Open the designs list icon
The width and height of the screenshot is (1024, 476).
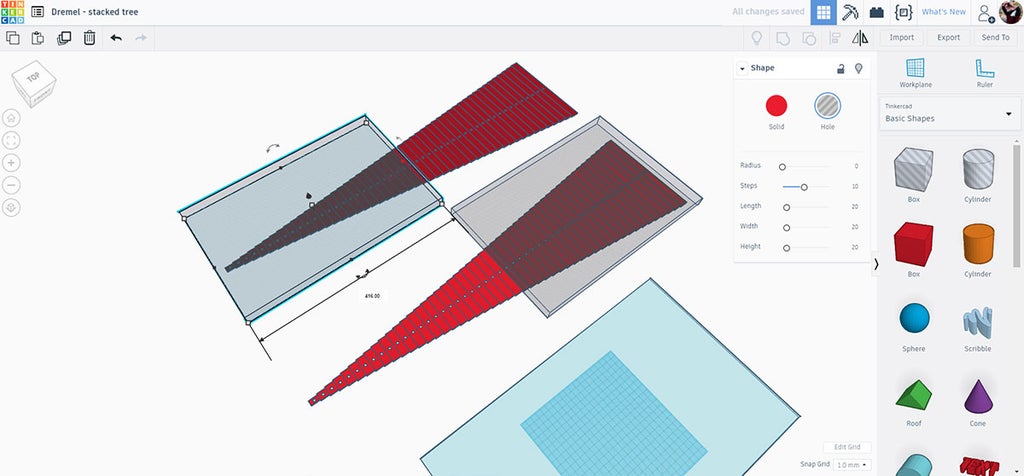click(x=38, y=12)
